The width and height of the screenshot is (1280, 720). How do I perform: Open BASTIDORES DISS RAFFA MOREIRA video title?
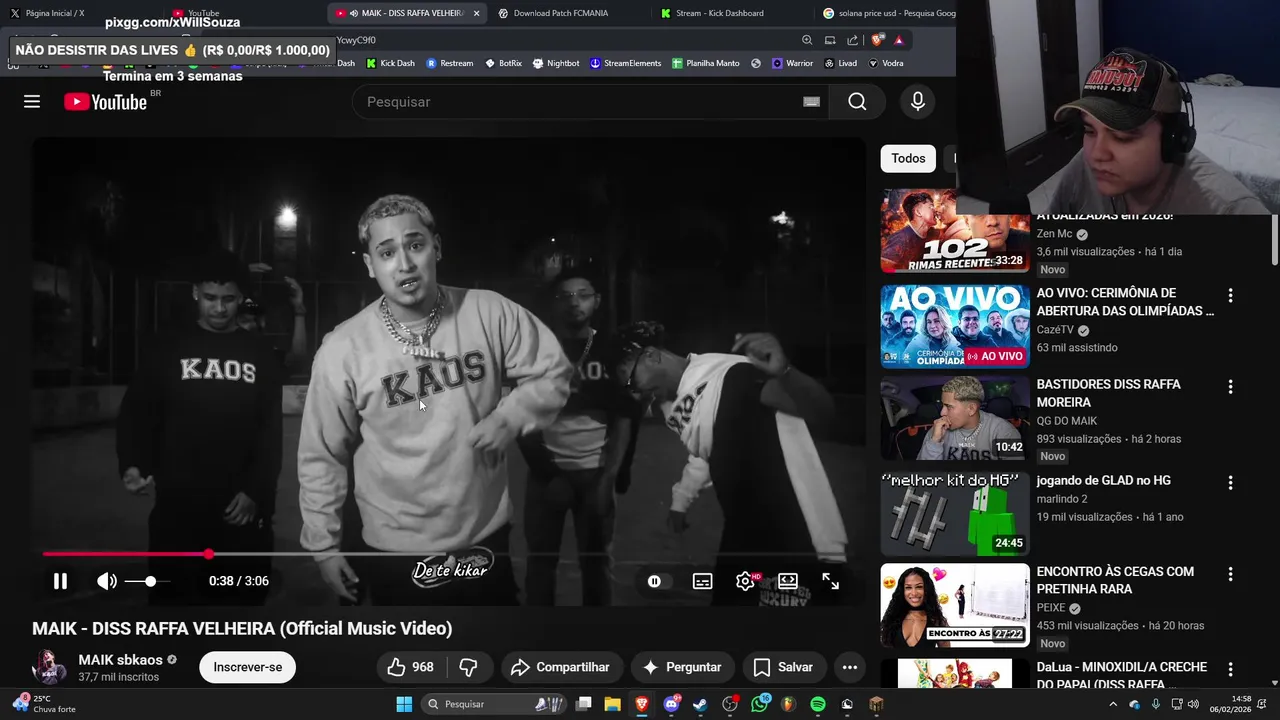tap(1108, 393)
